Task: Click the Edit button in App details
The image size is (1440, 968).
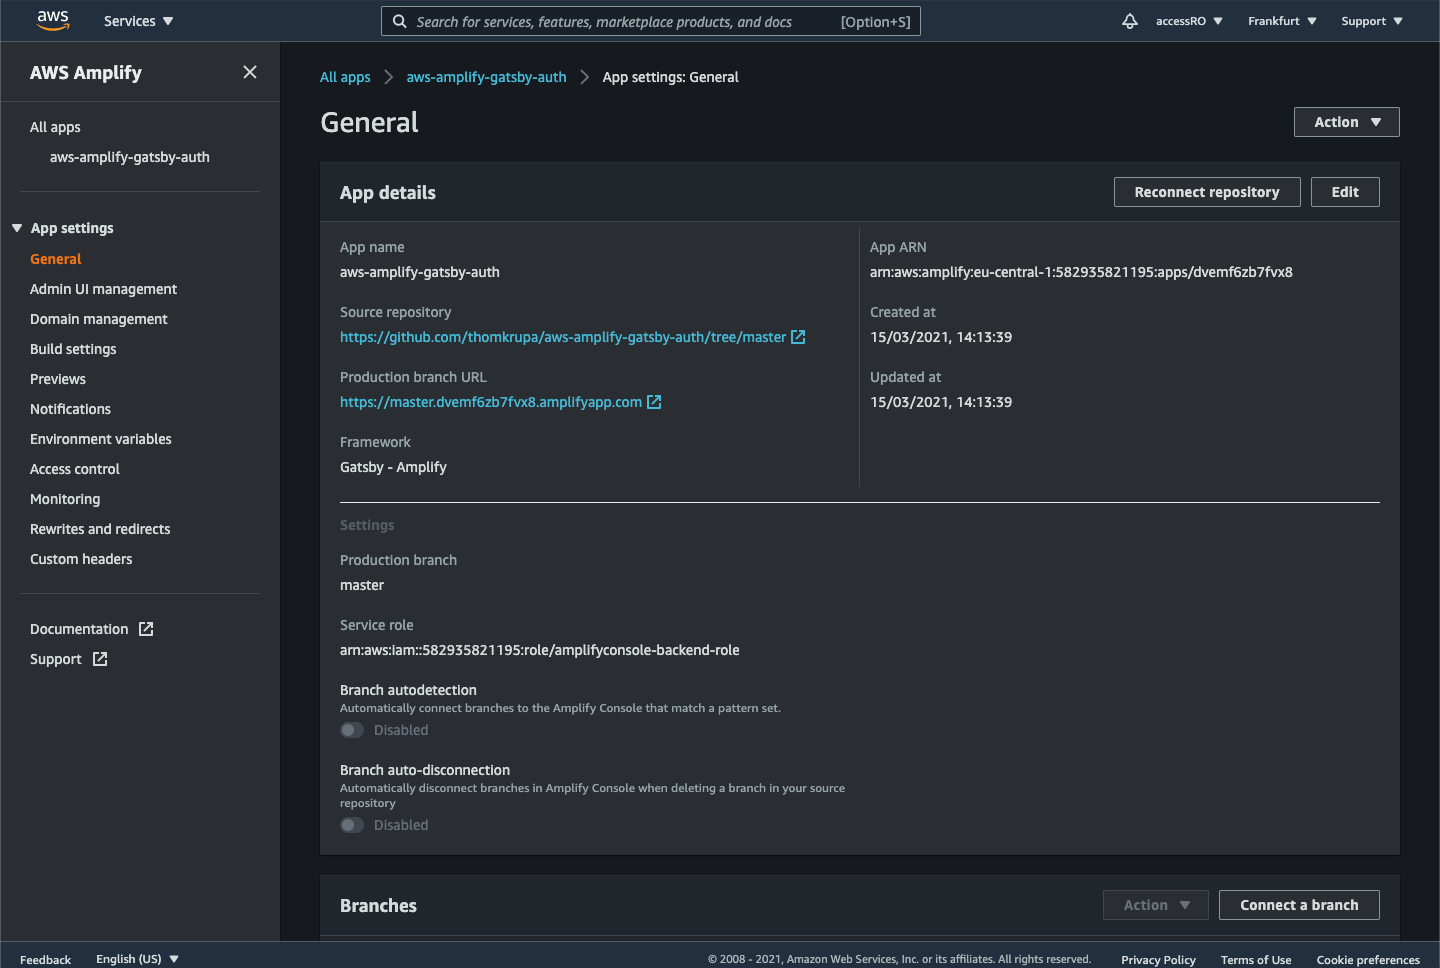Action: 1345,192
